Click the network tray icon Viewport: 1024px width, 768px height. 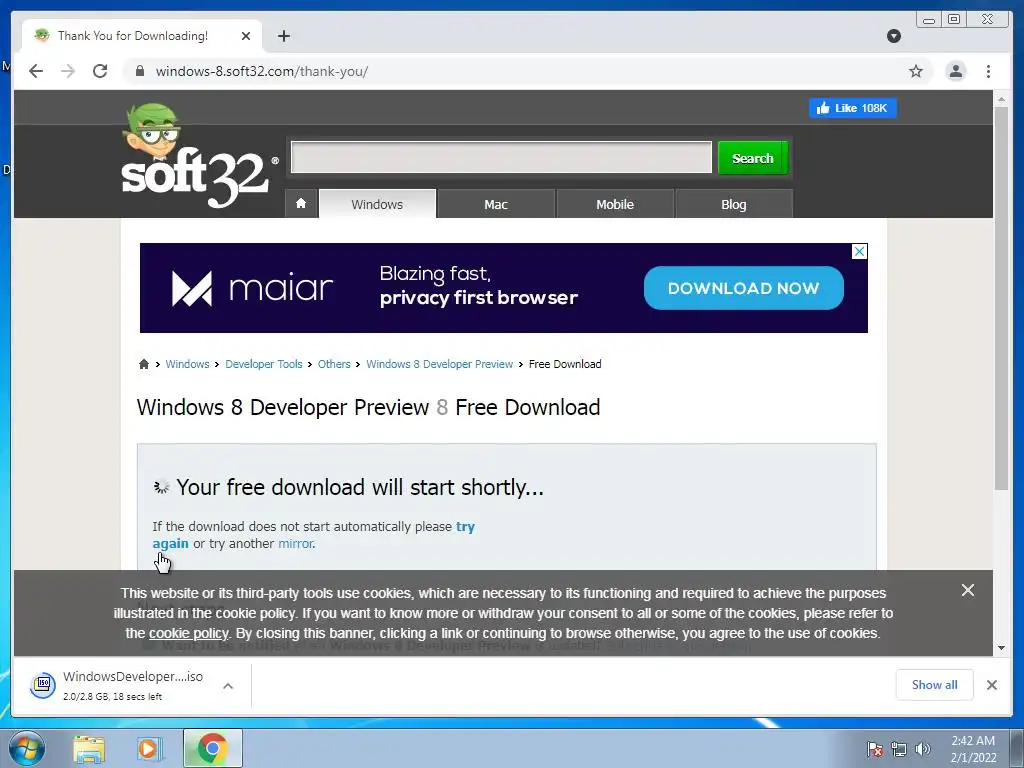point(899,749)
